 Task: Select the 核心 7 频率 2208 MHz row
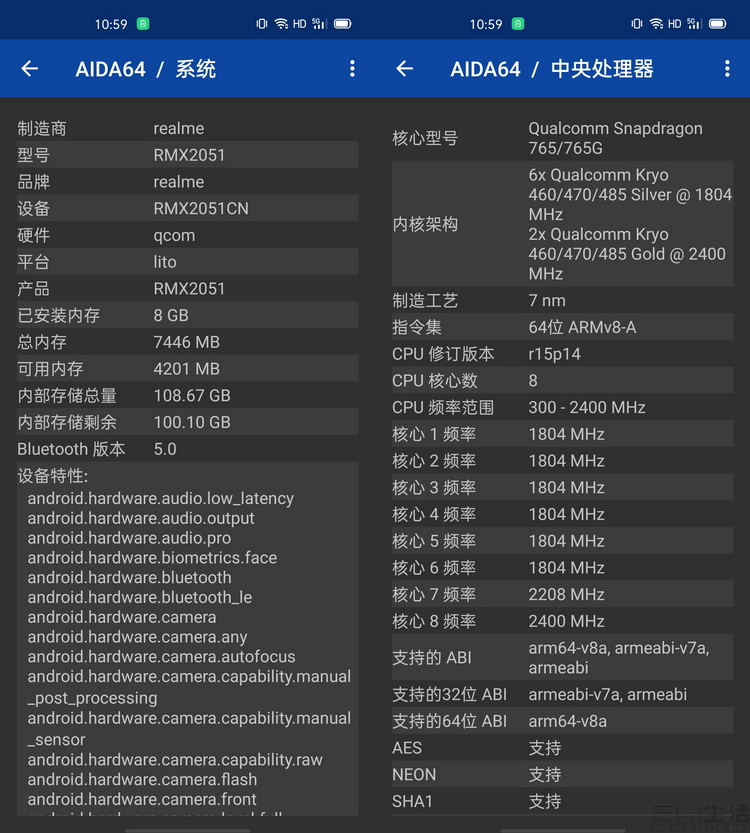point(562,594)
